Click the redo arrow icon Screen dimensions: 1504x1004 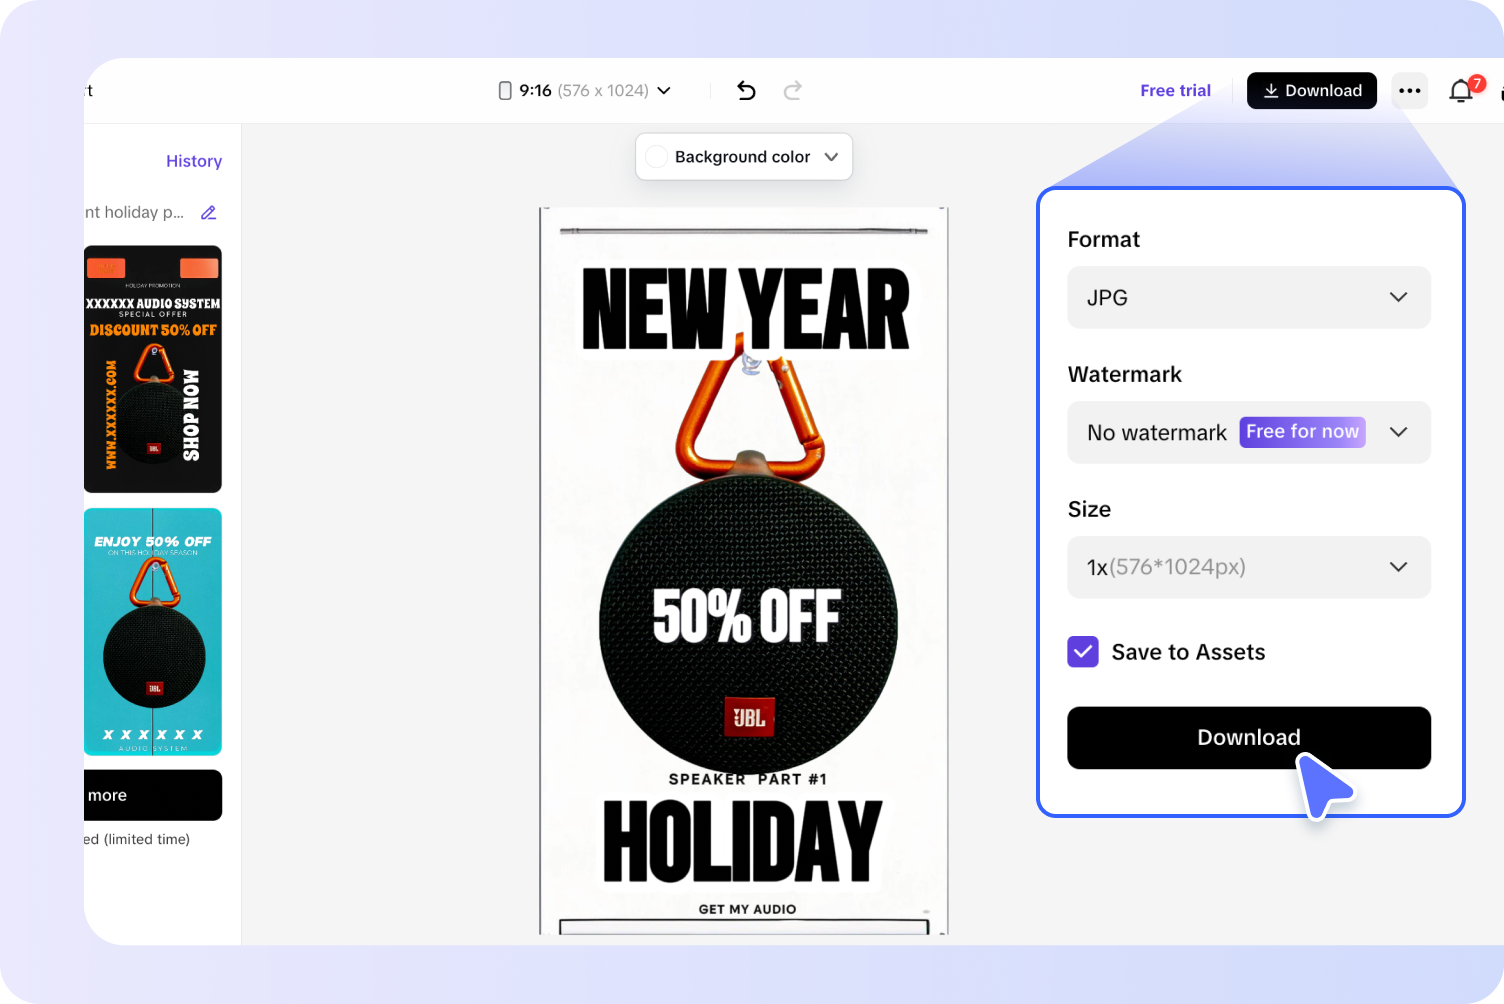click(x=792, y=91)
